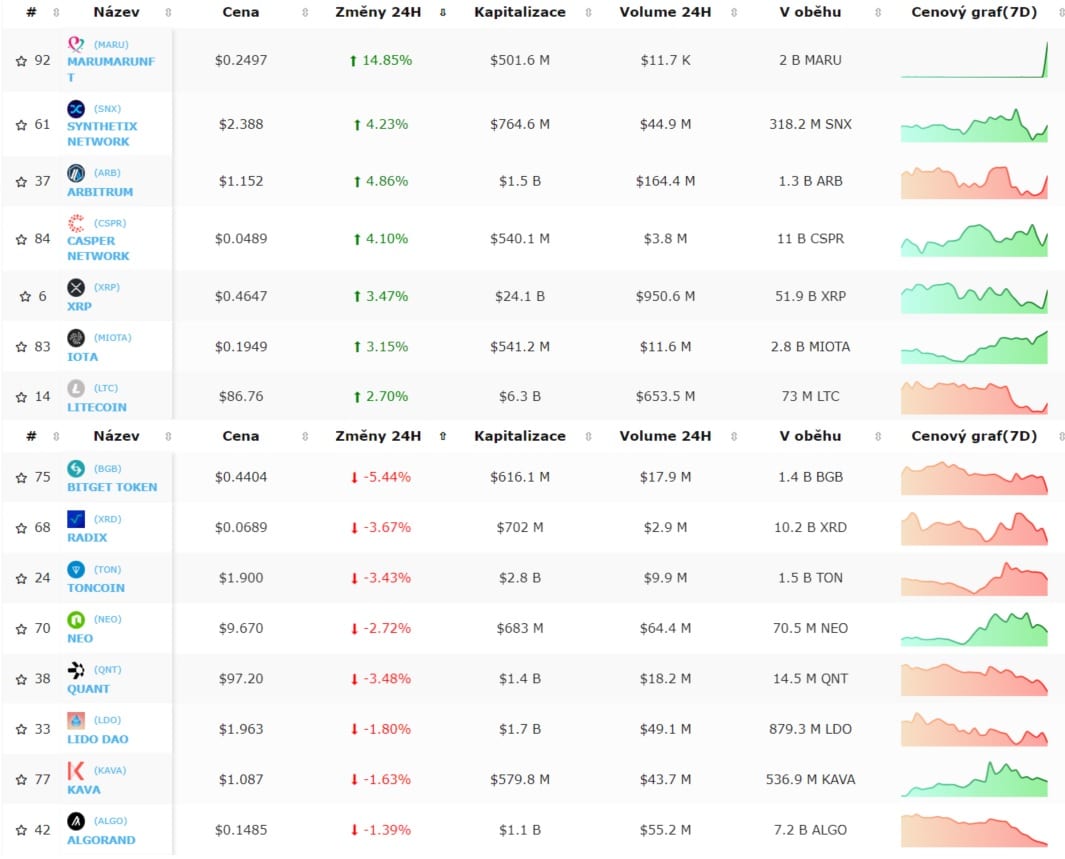The image size is (1065, 859).
Task: Toggle the star next to Litecoin
Action: pyautogui.click(x=21, y=397)
